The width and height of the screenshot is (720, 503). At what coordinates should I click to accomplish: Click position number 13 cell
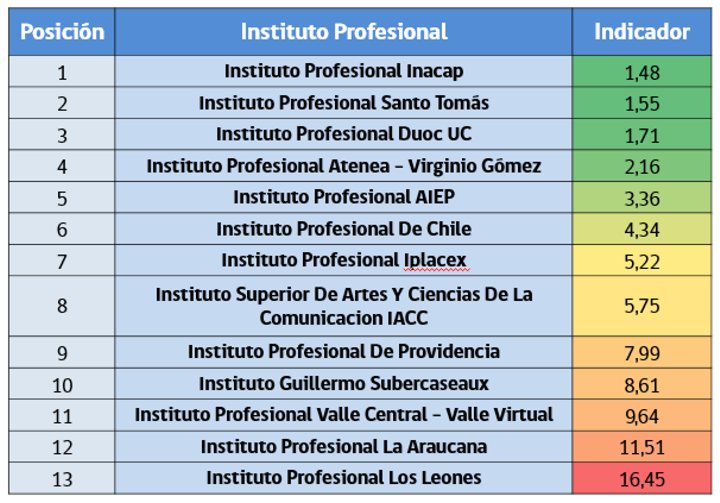click(x=62, y=478)
